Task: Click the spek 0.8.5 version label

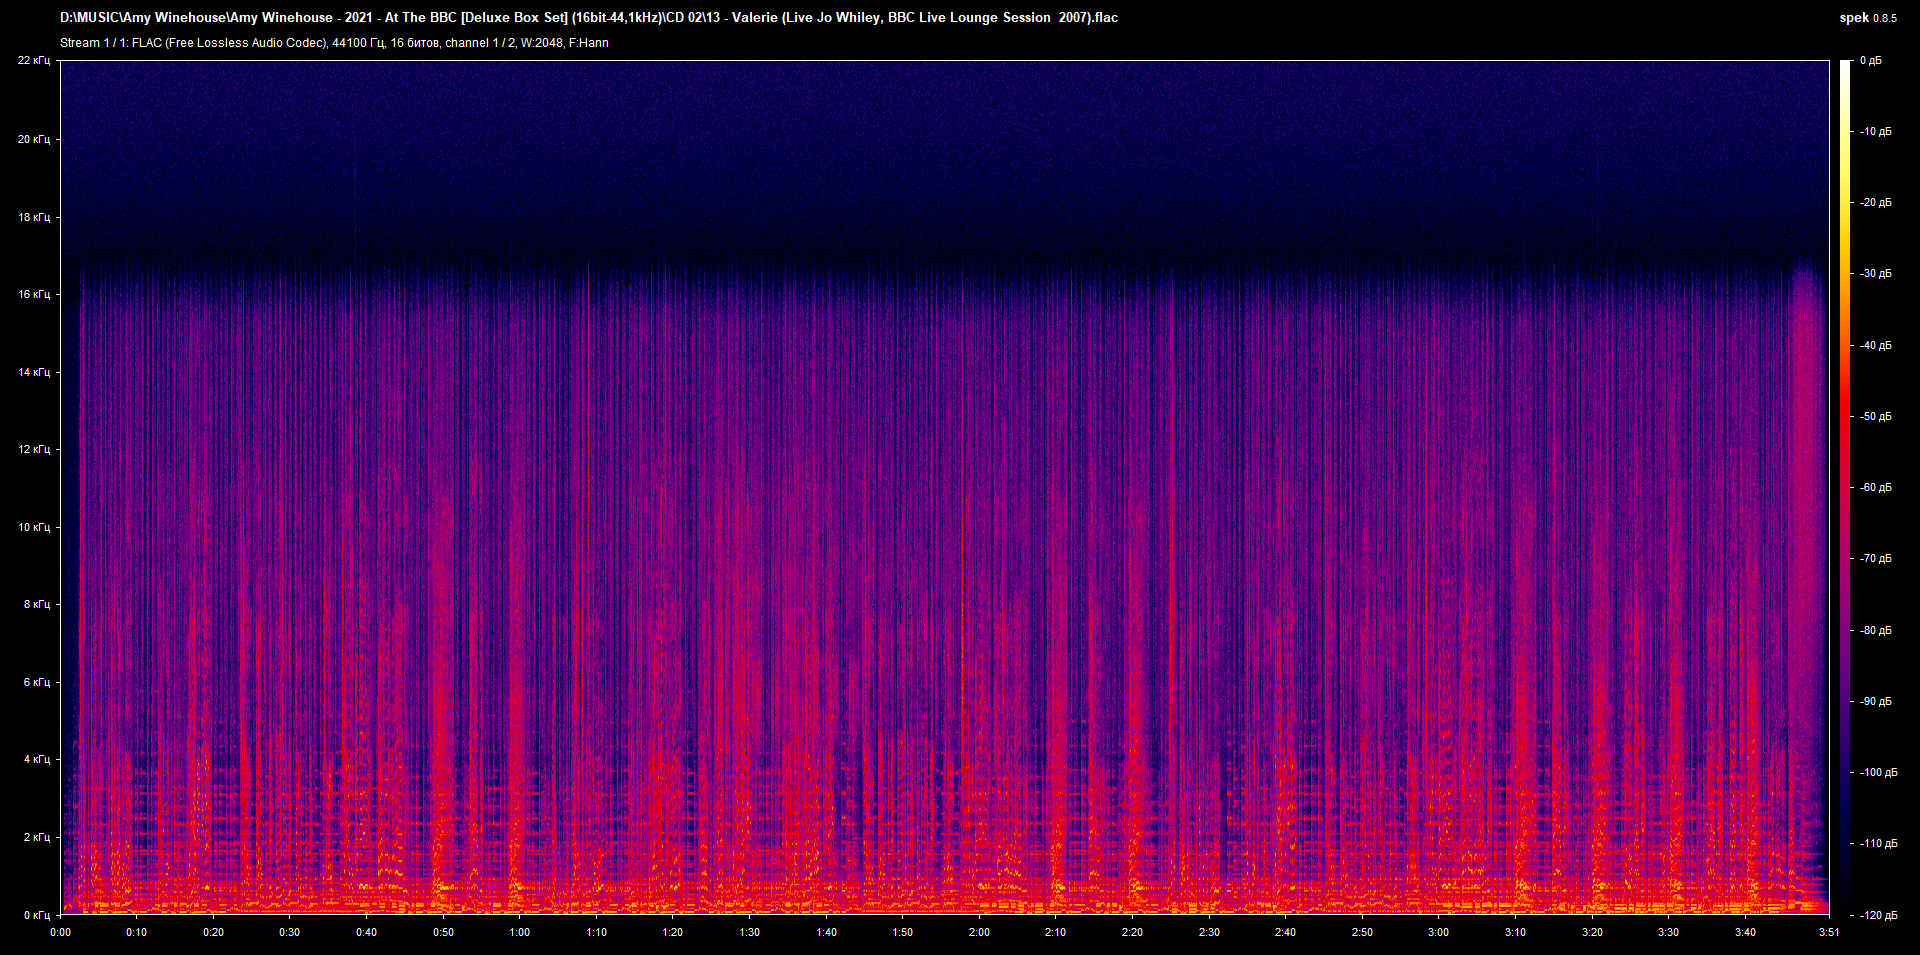Action: [x=1867, y=18]
